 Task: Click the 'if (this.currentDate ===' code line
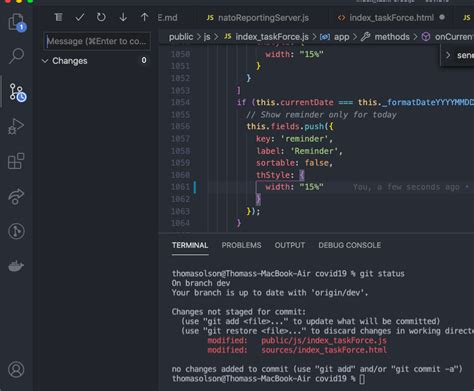pyautogui.click(x=355, y=102)
